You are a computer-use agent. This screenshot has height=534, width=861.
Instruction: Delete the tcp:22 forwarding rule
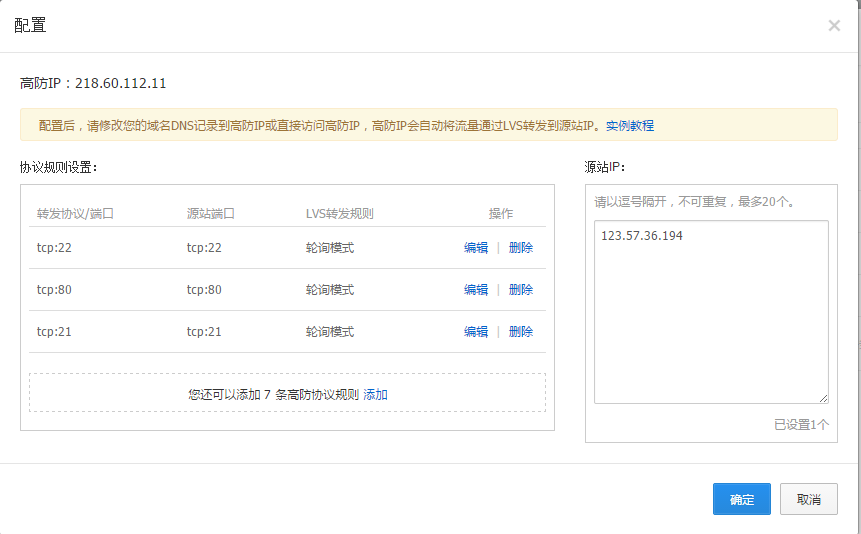(521, 248)
